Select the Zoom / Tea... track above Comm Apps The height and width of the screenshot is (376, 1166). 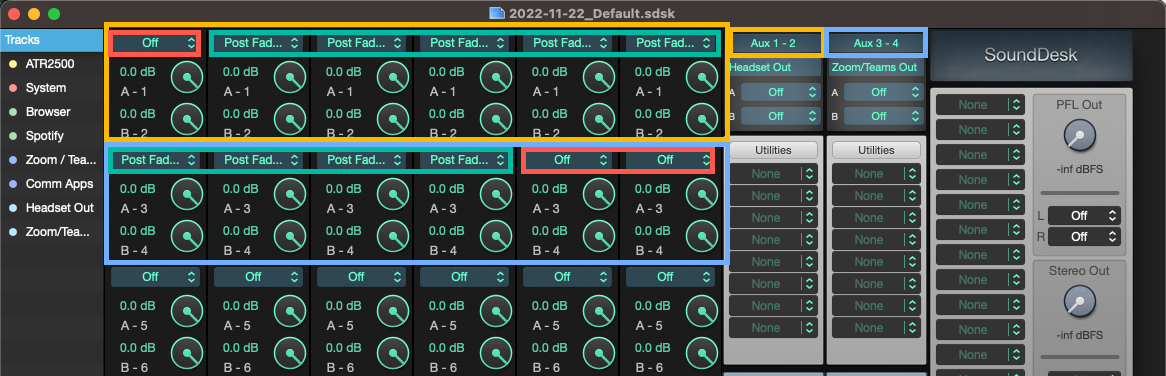pyautogui.click(x=51, y=160)
